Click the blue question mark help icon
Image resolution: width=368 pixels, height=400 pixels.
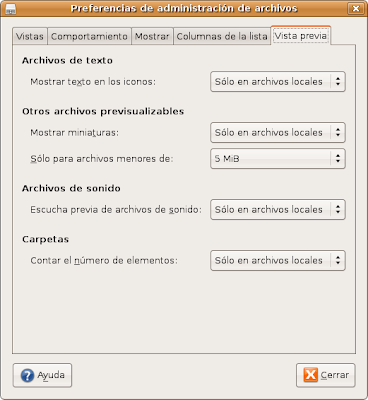[x=27, y=375]
